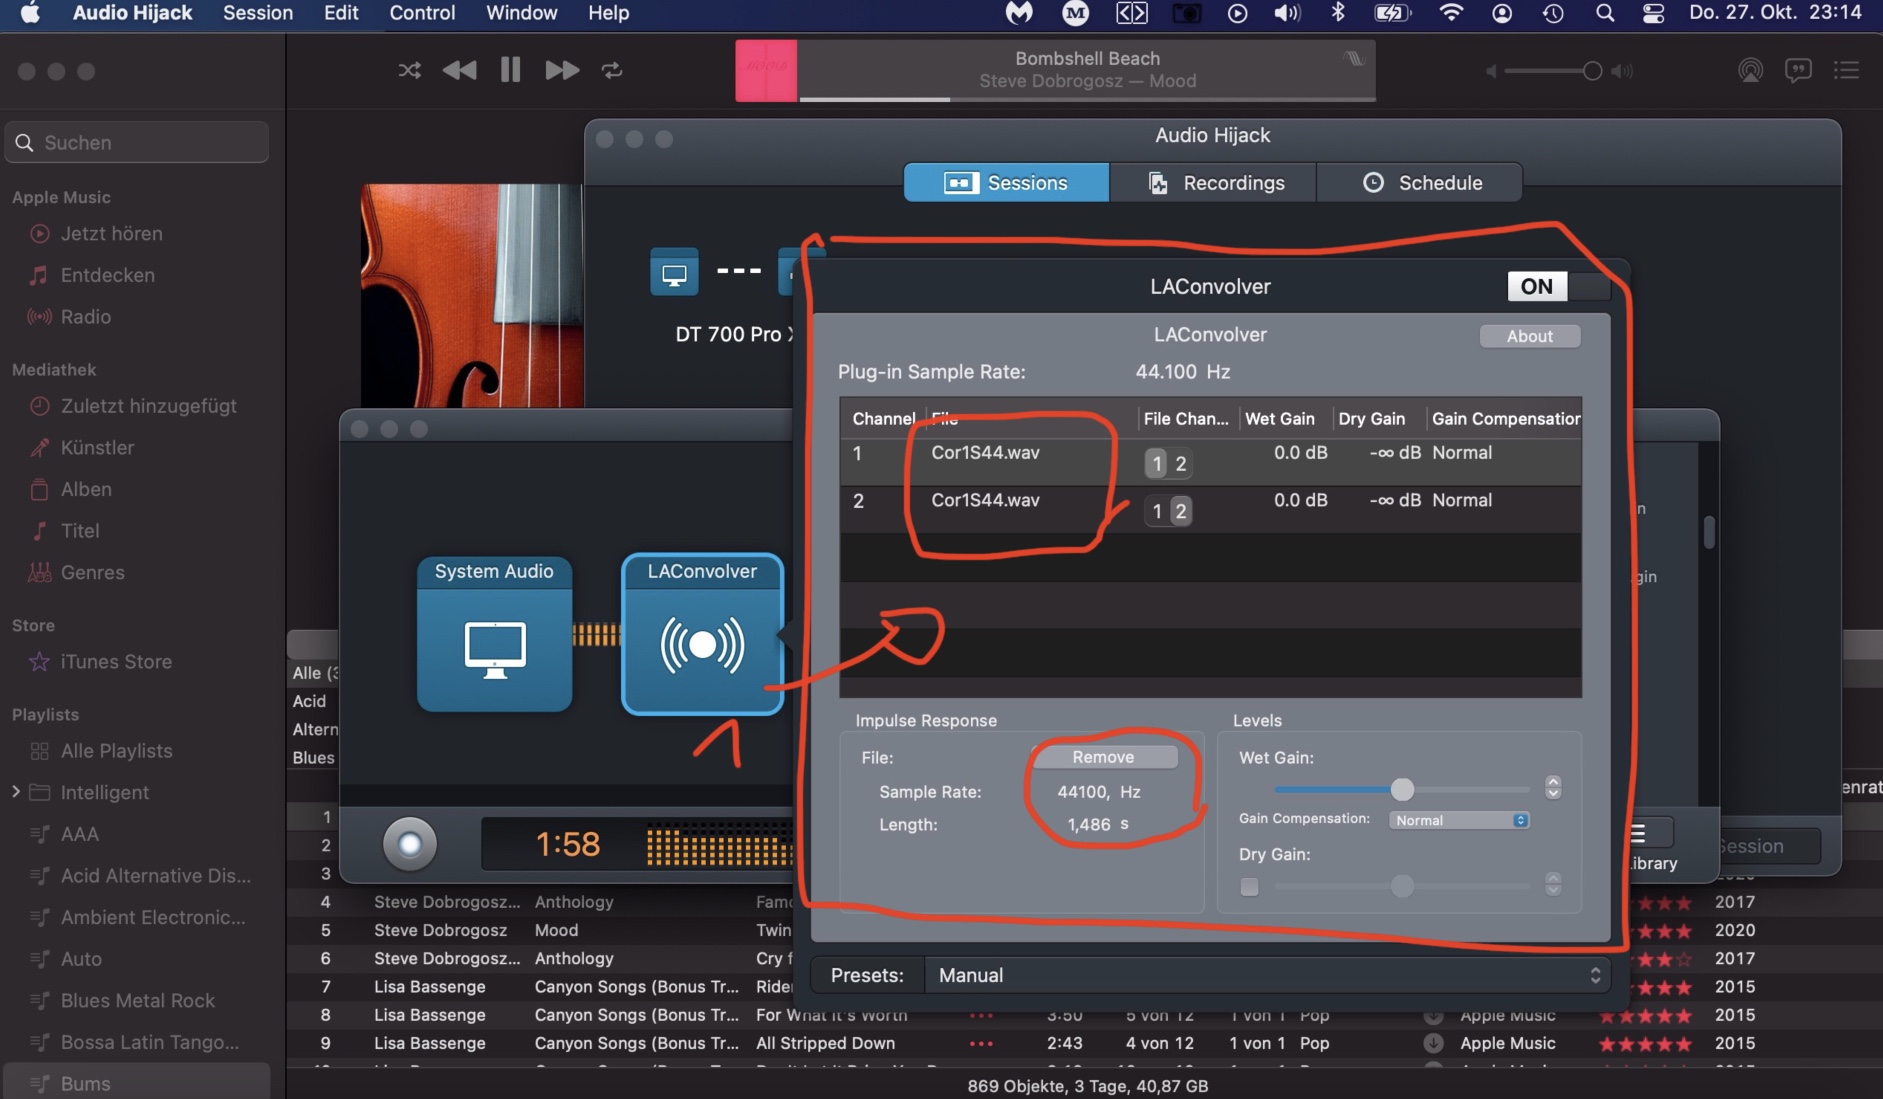Open the AAA playlist
This screenshot has width=1883, height=1099.
79,834
